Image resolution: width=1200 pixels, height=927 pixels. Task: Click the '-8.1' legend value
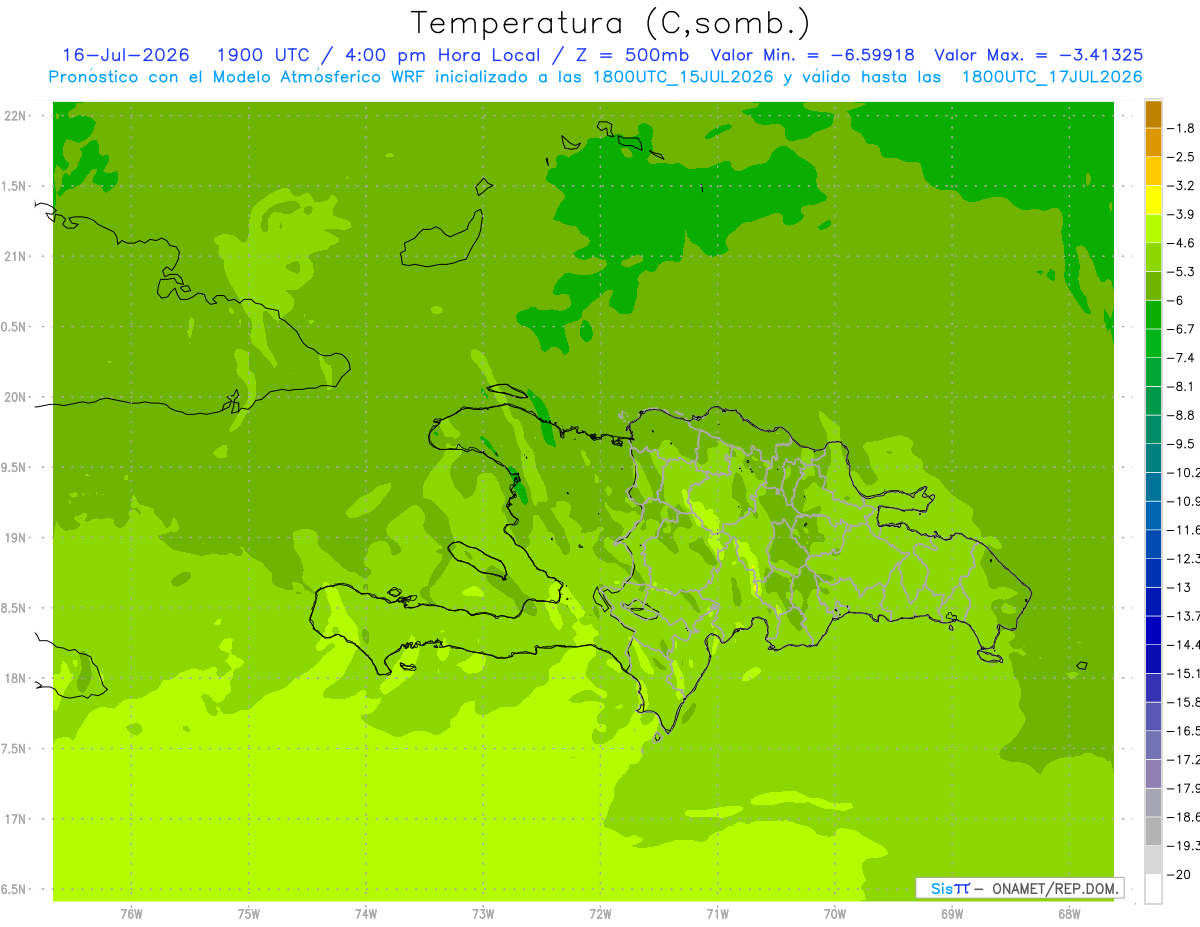(1182, 386)
